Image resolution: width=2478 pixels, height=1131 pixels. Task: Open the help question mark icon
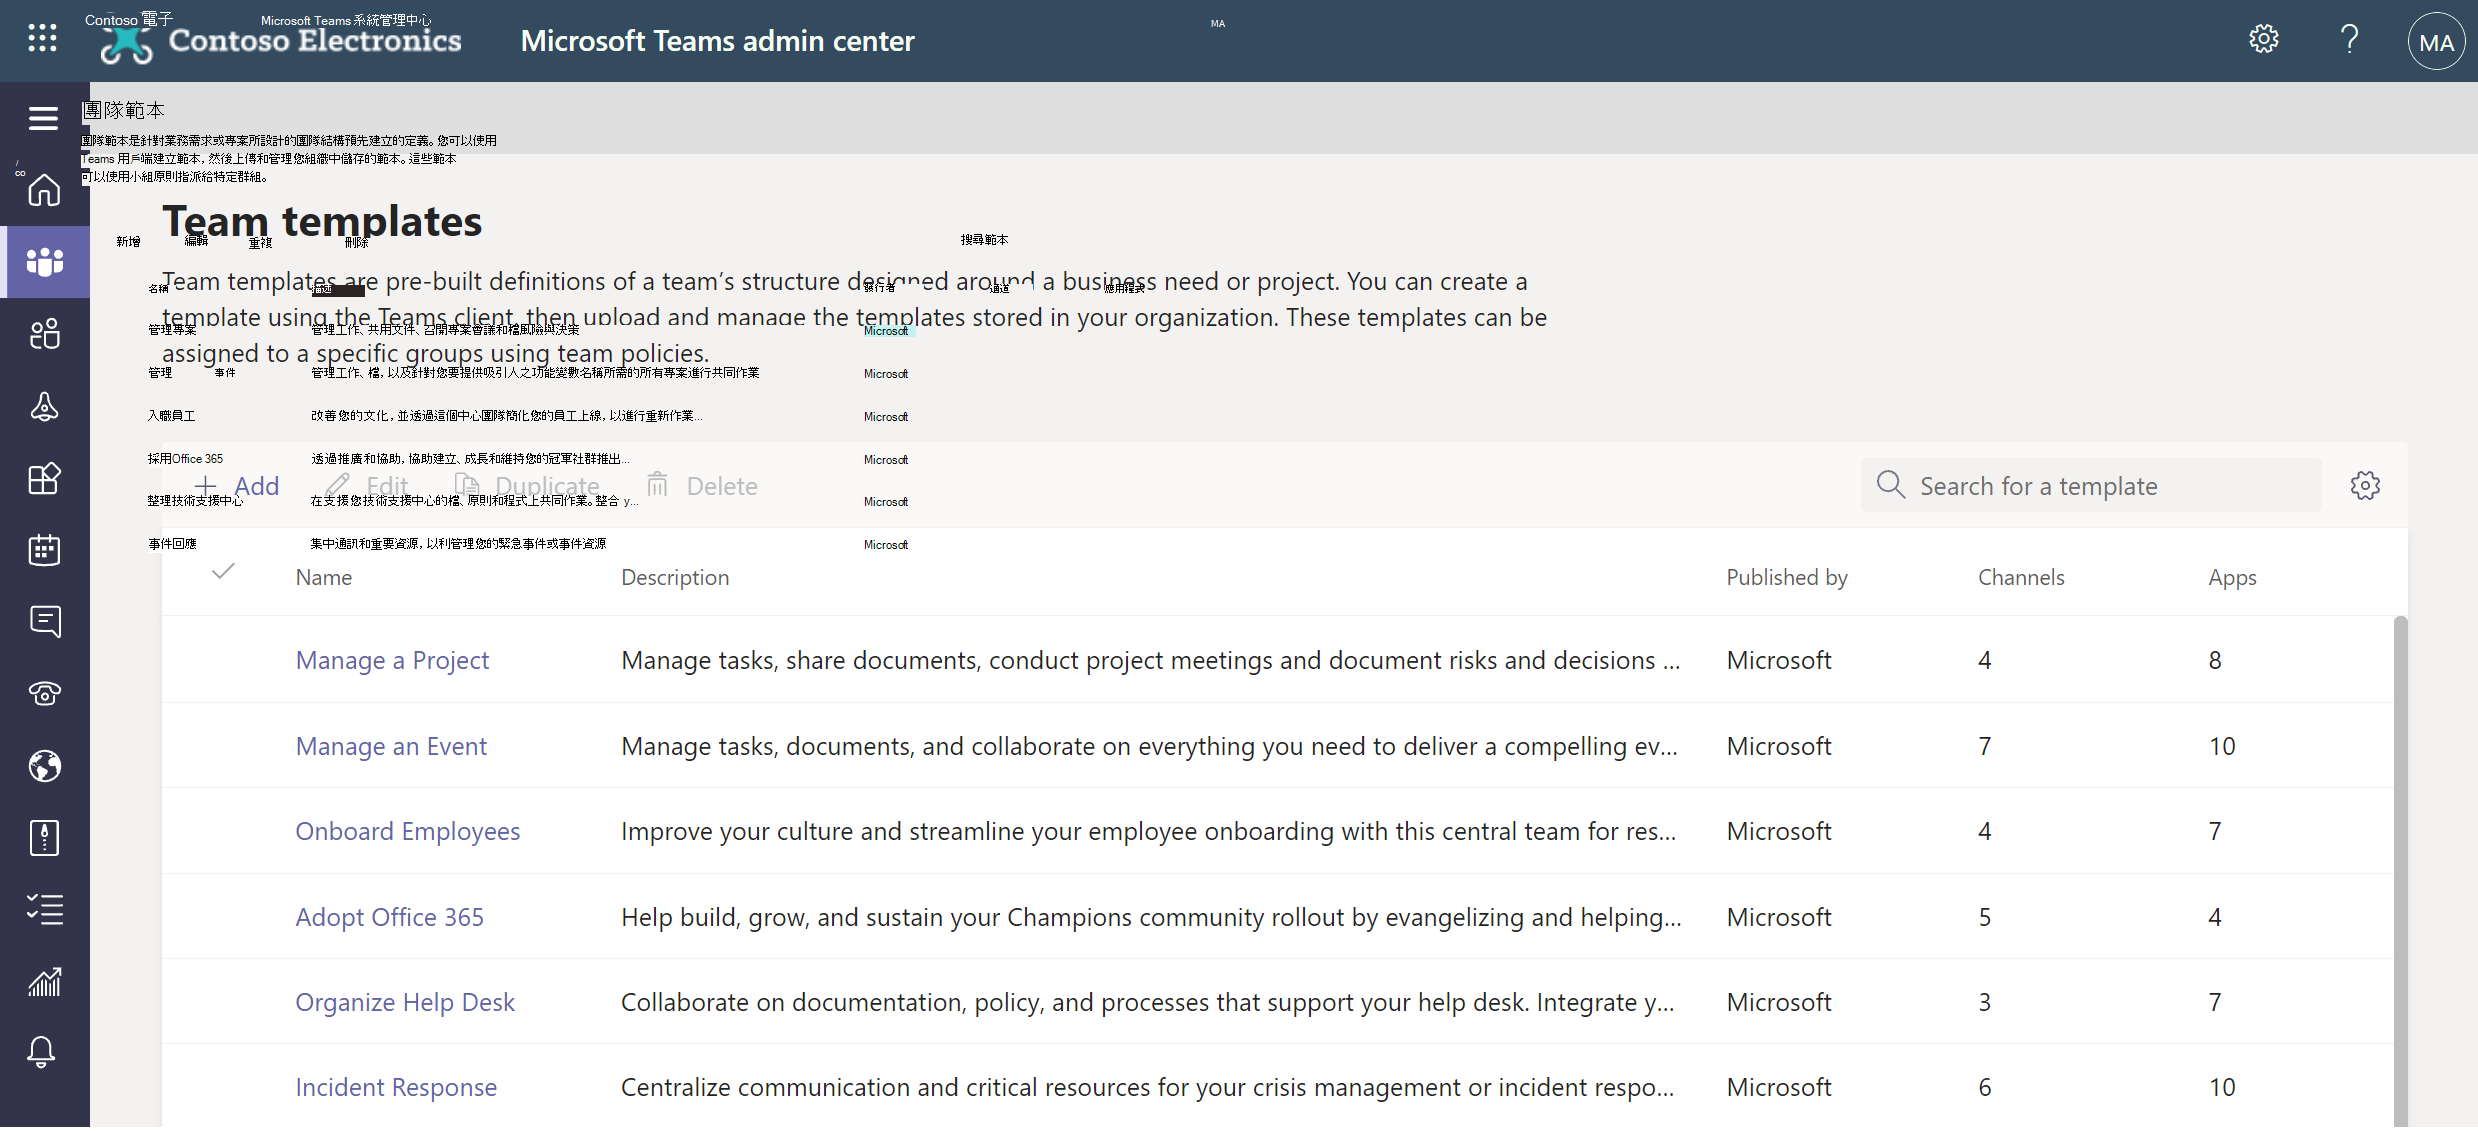click(2350, 40)
